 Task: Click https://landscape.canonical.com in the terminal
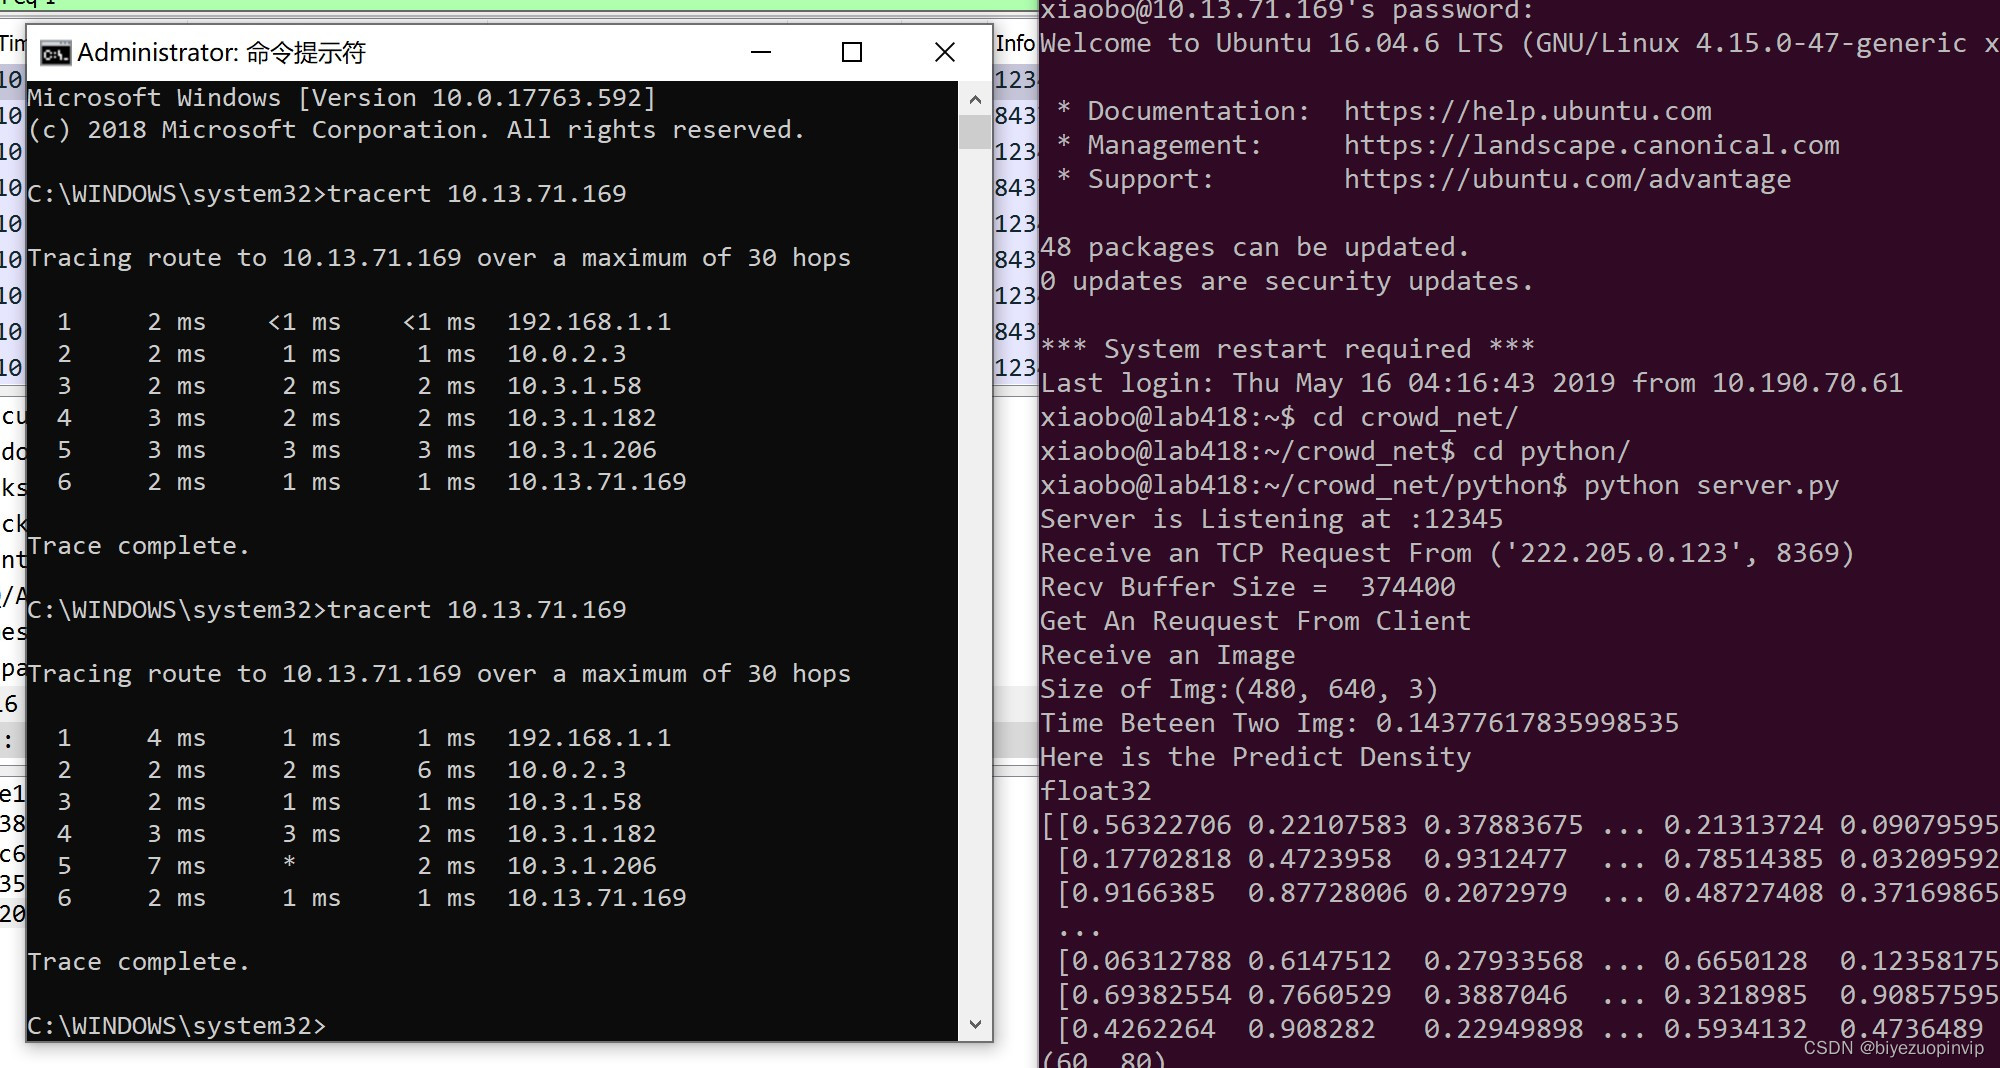(x=1591, y=145)
